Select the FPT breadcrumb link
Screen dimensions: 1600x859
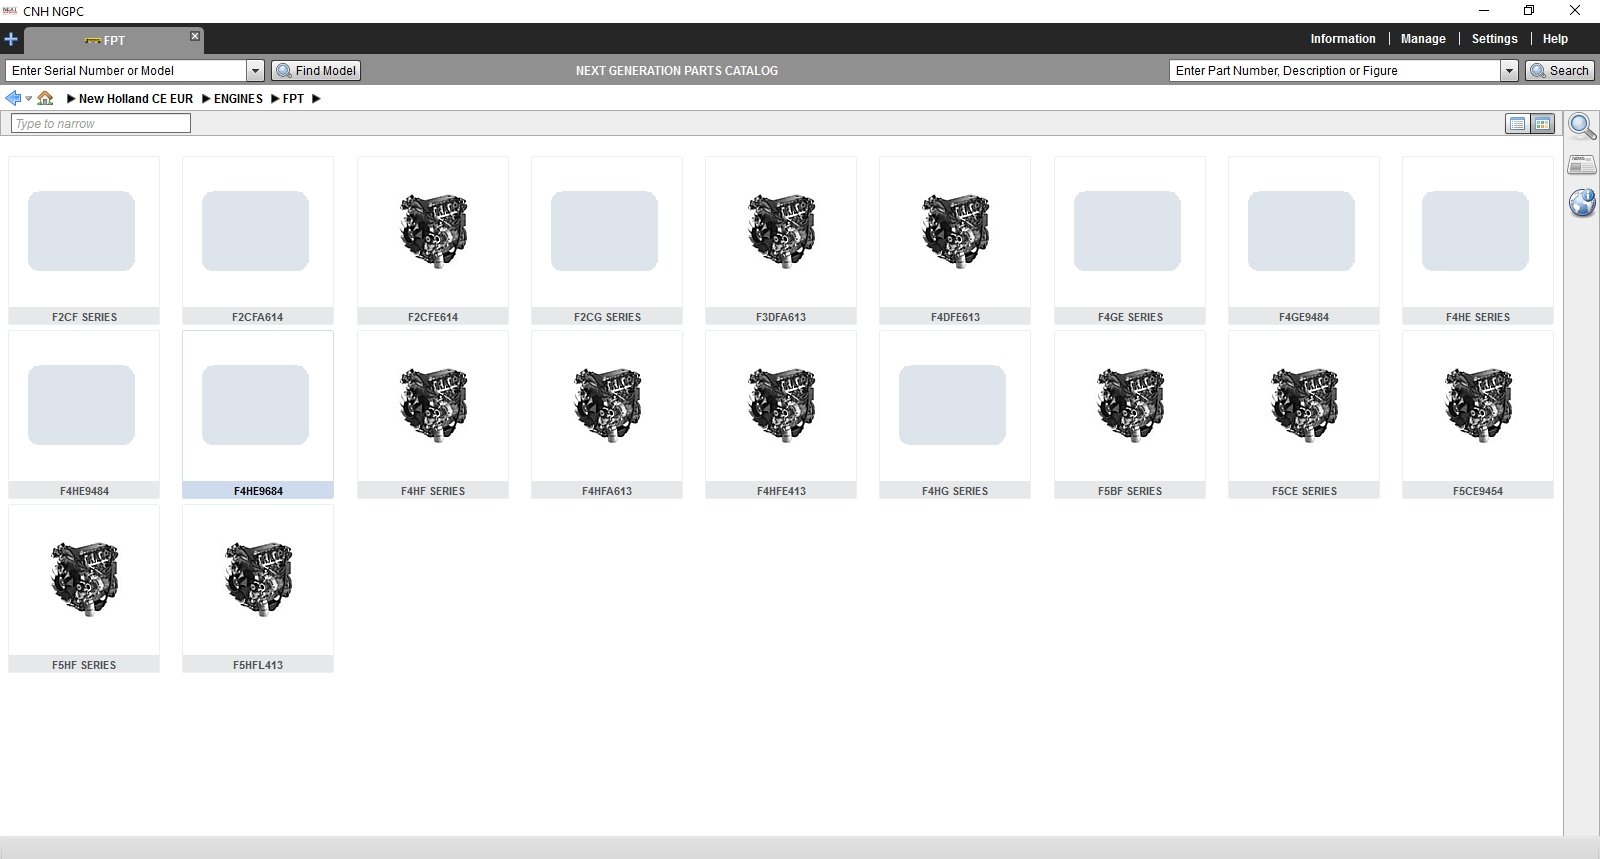293,99
